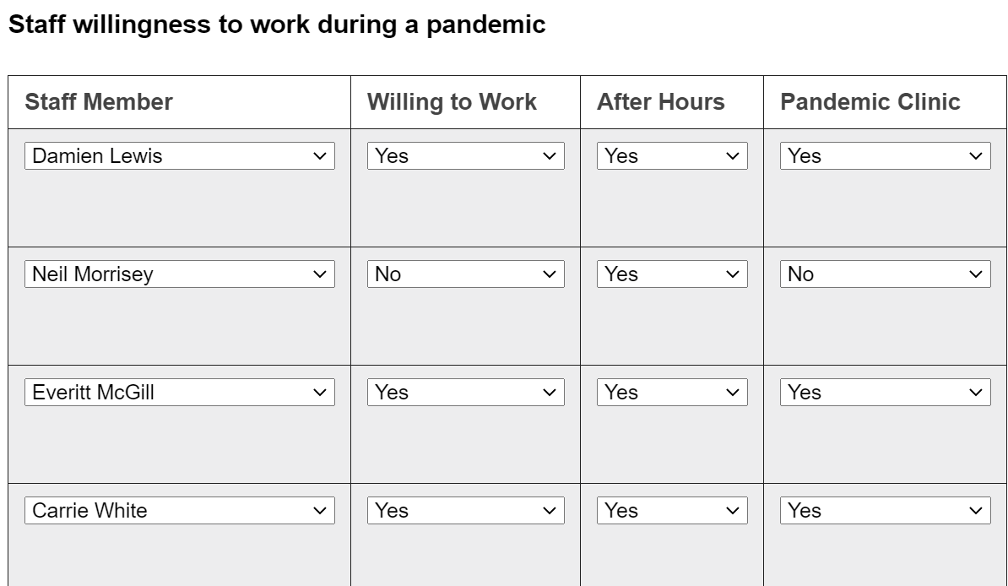Expand Neil Morrisey's After Hours dropdown
The width and height of the screenshot is (1008, 586).
pyautogui.click(x=672, y=274)
